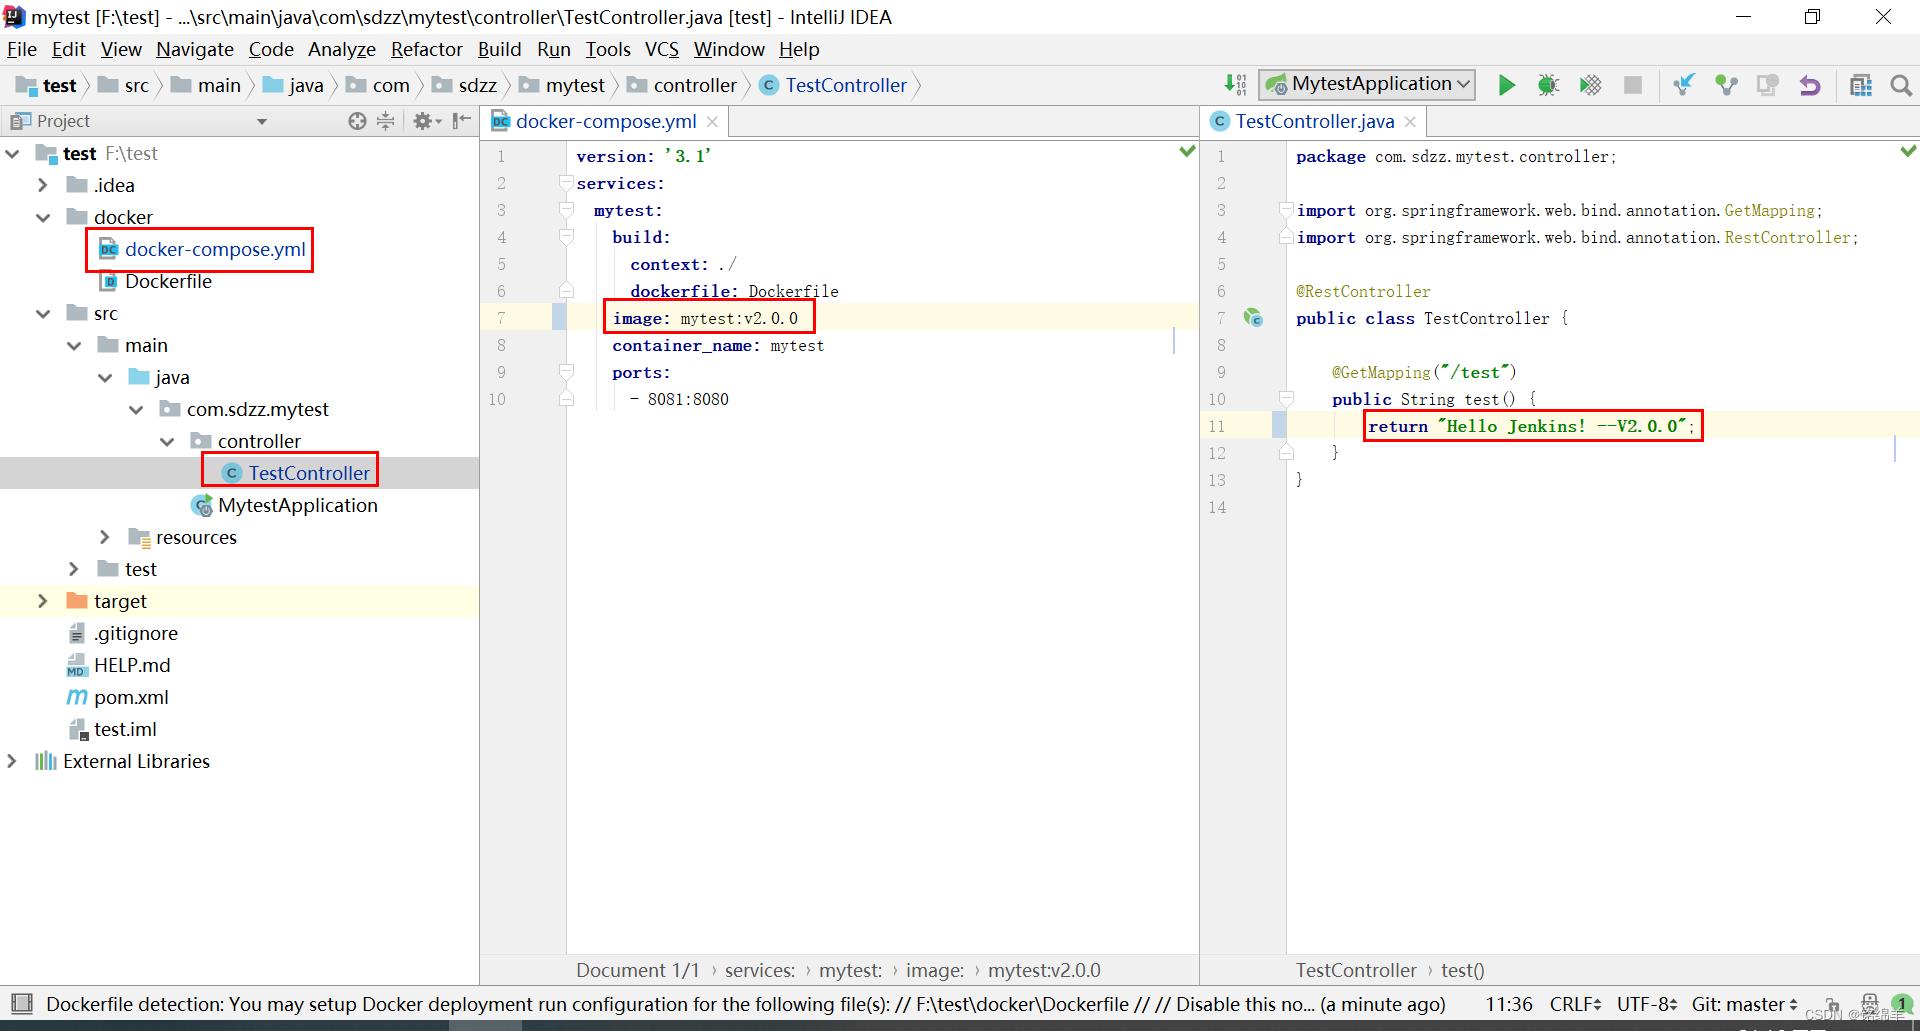
Task: Start debugging using the bug icon
Action: click(1549, 85)
